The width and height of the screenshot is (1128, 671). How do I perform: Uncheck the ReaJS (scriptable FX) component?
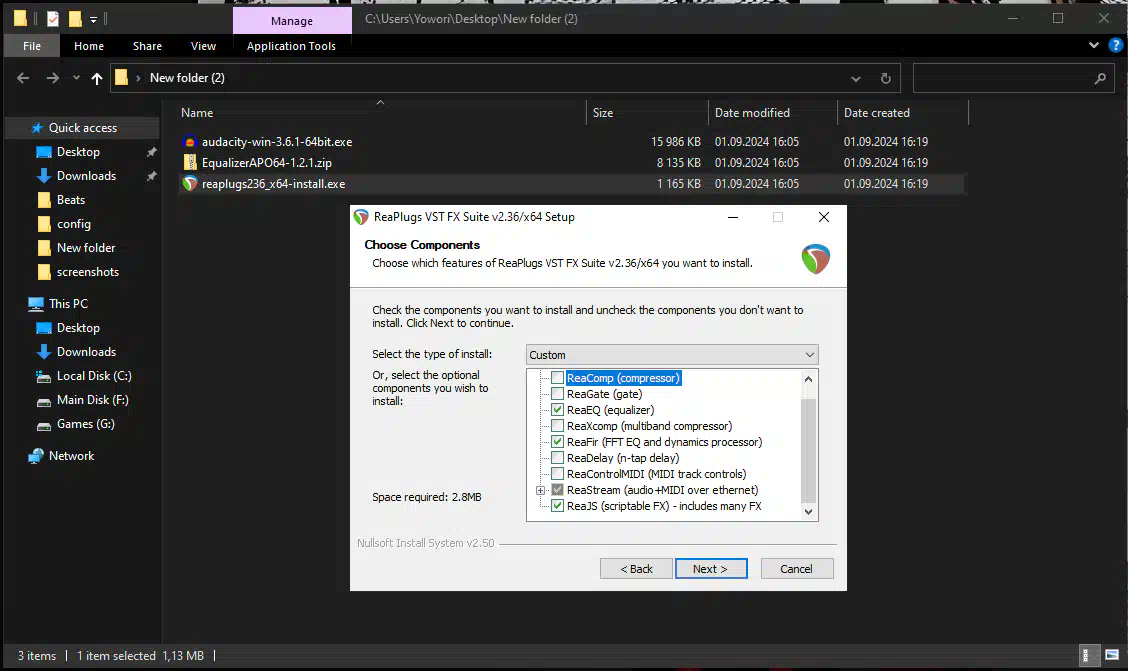(558, 506)
